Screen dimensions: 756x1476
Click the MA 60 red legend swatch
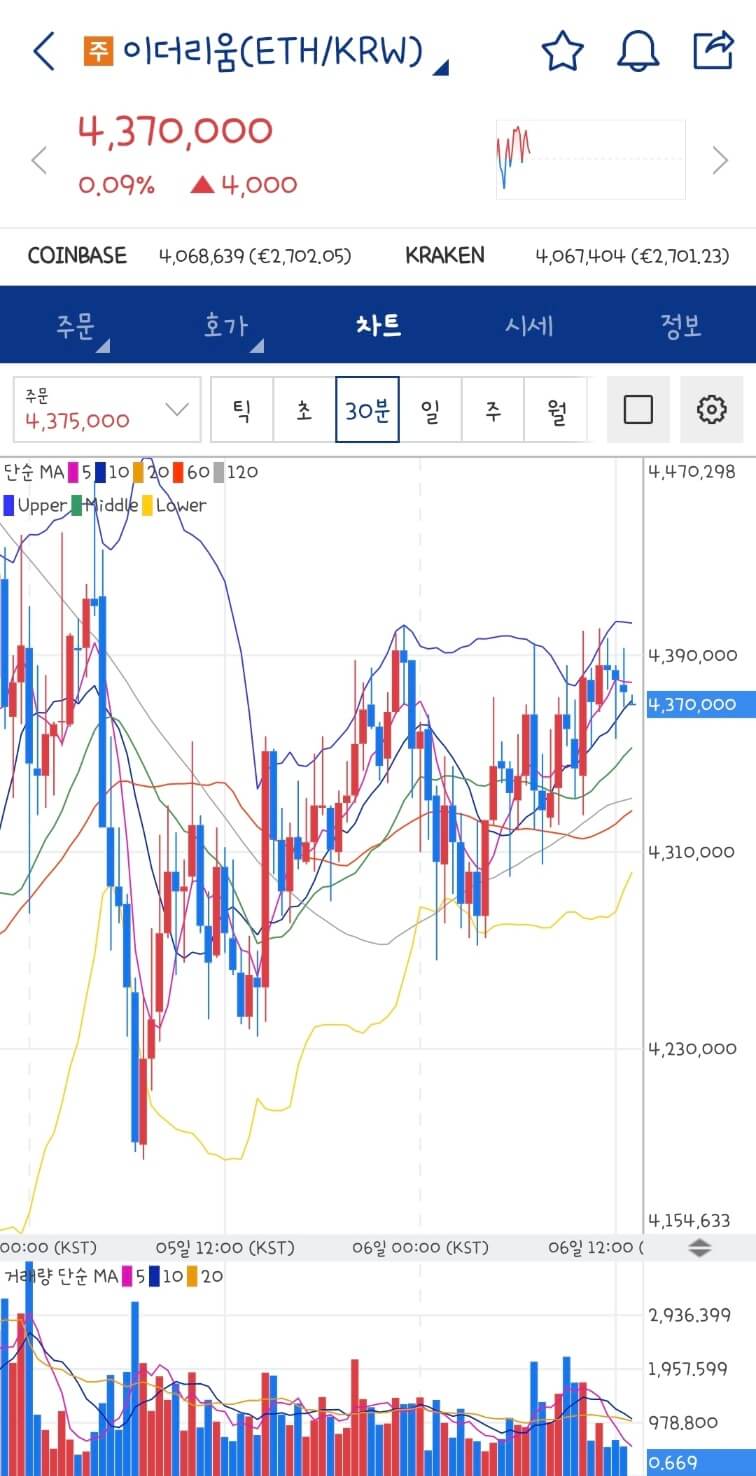(x=177, y=471)
